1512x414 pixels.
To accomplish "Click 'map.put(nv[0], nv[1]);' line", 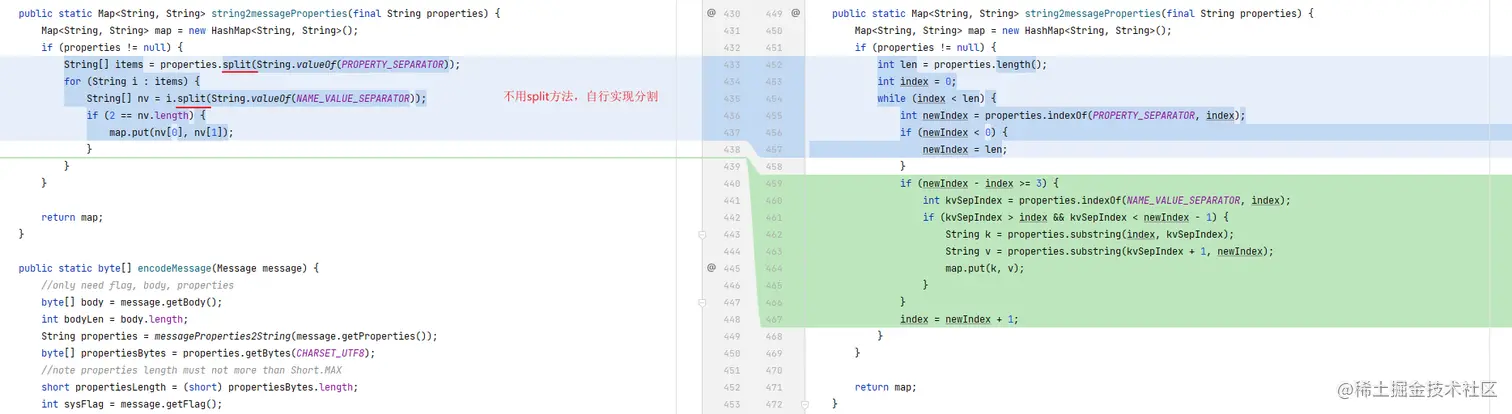I will pyautogui.click(x=170, y=132).
